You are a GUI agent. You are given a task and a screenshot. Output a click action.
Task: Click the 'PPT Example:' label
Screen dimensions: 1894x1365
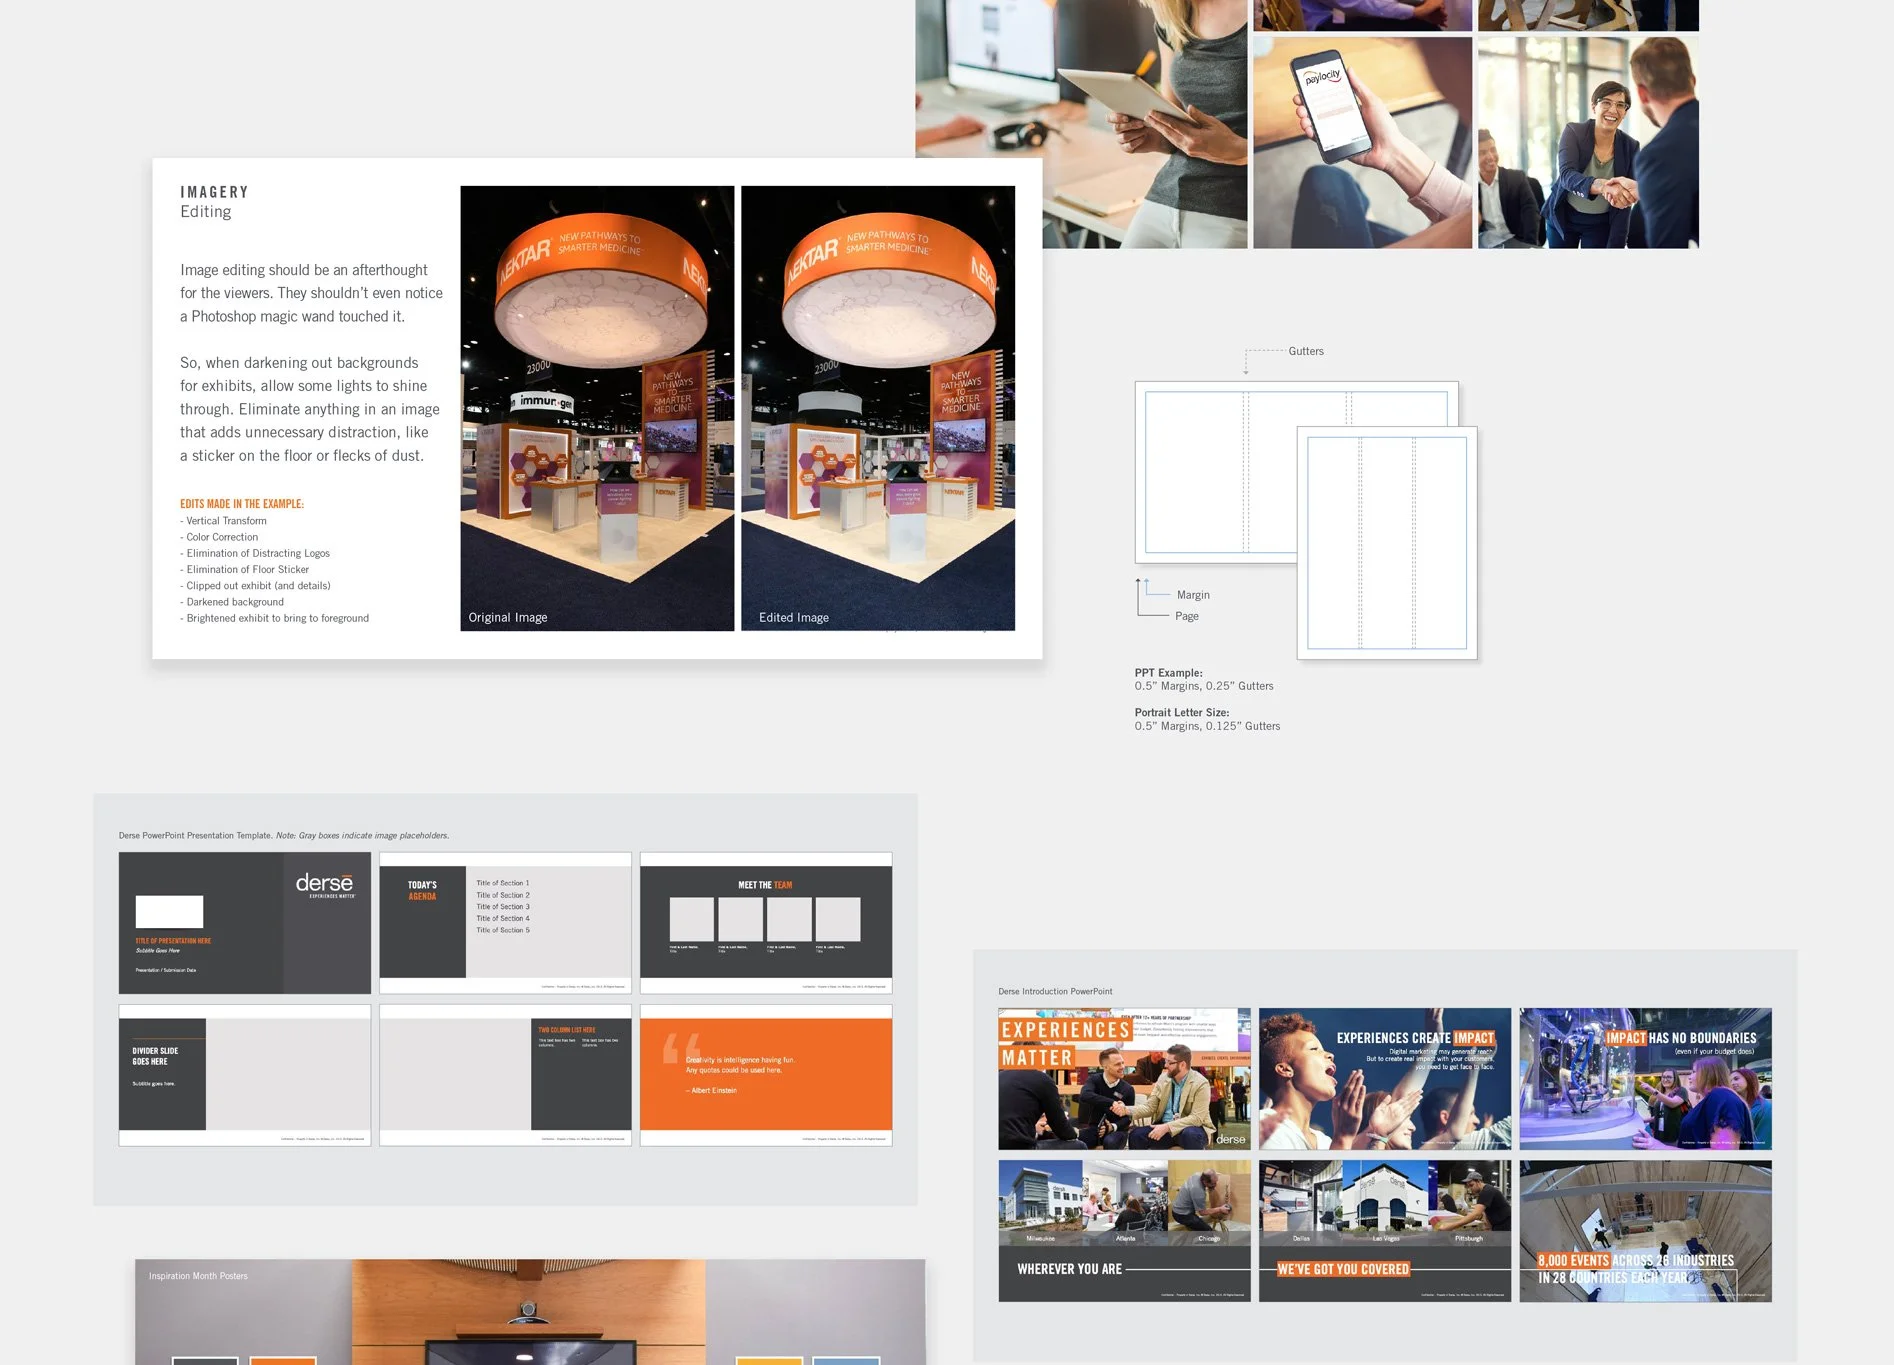1169,673
